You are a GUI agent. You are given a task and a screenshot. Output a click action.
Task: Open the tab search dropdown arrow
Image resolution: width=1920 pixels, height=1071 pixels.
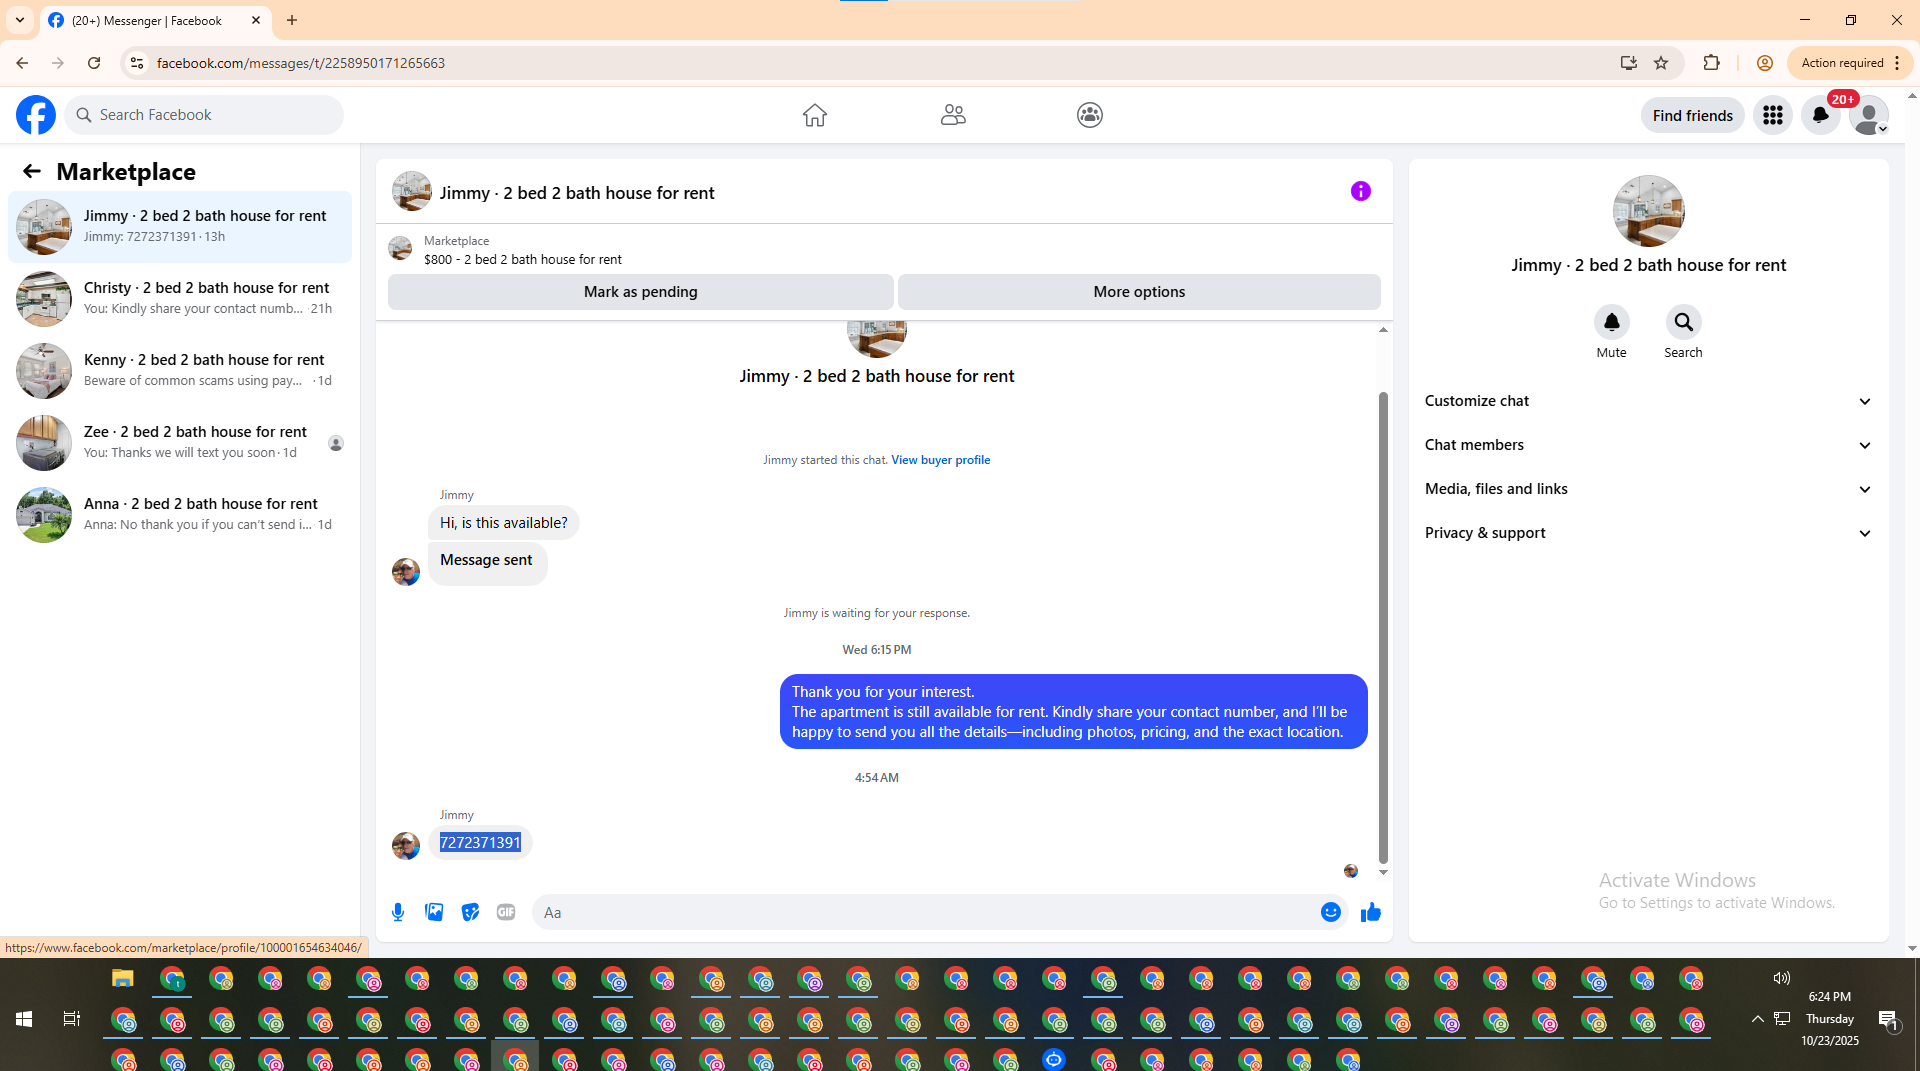(x=20, y=20)
